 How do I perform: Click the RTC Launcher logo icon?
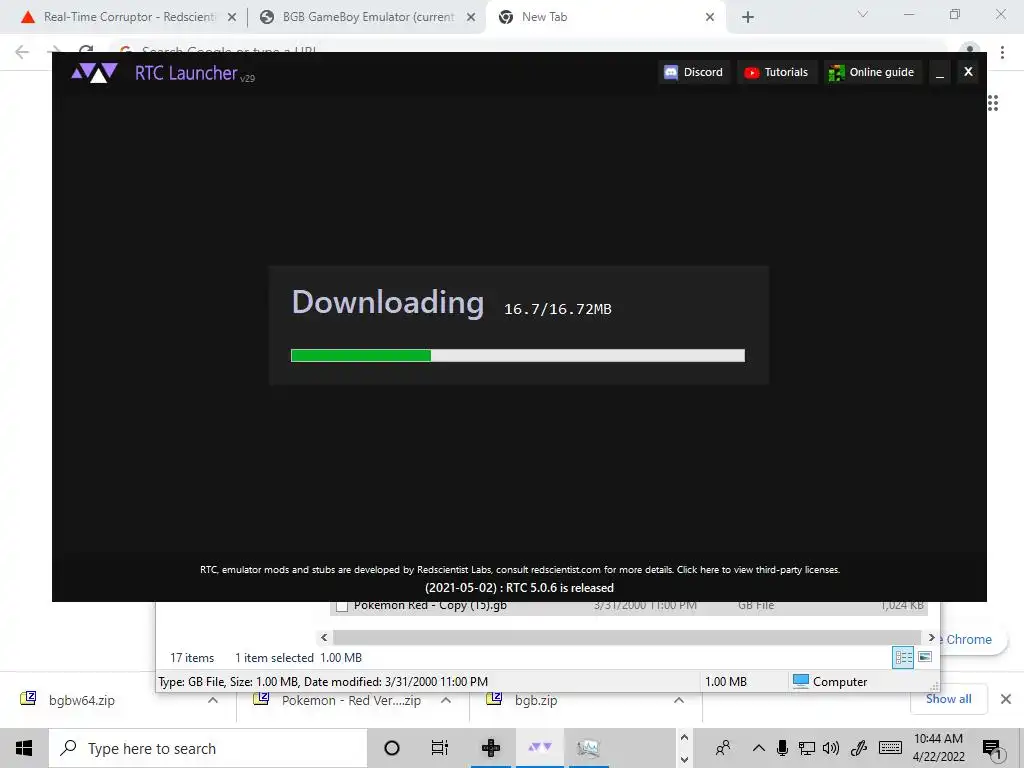point(95,72)
